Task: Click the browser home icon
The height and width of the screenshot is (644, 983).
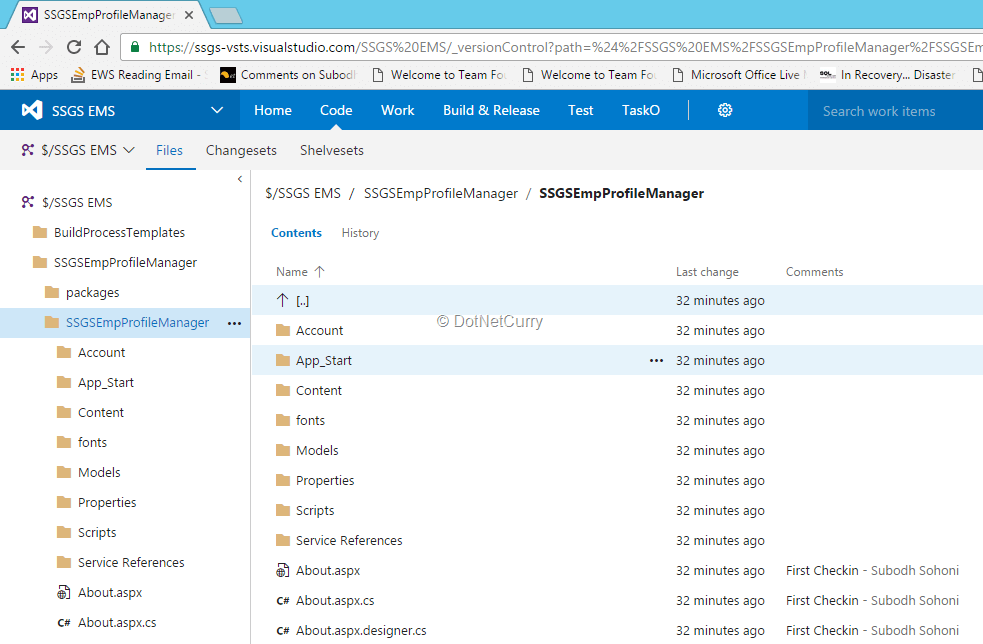Action: pos(102,47)
